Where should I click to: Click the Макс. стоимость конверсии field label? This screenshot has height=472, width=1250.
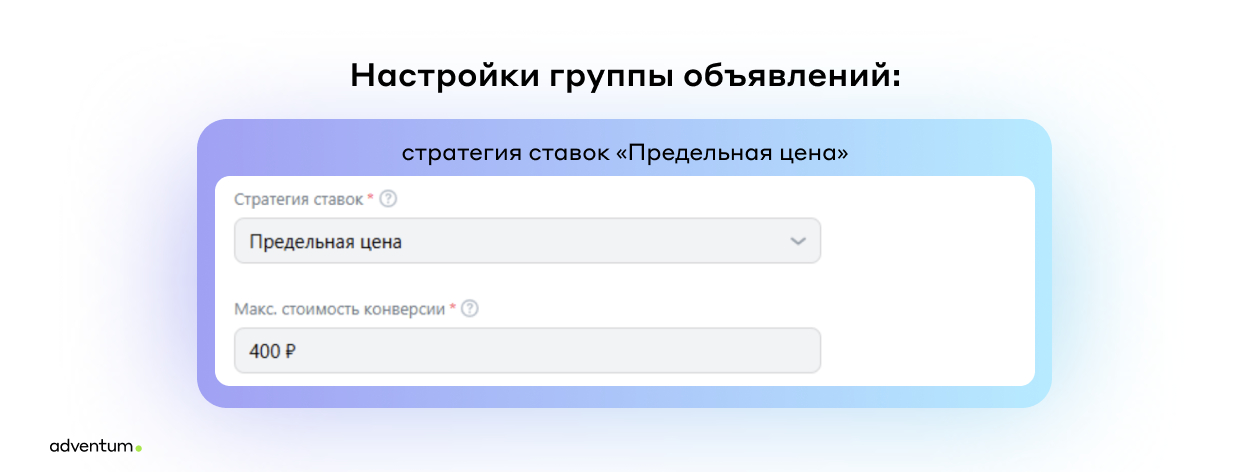(x=339, y=309)
